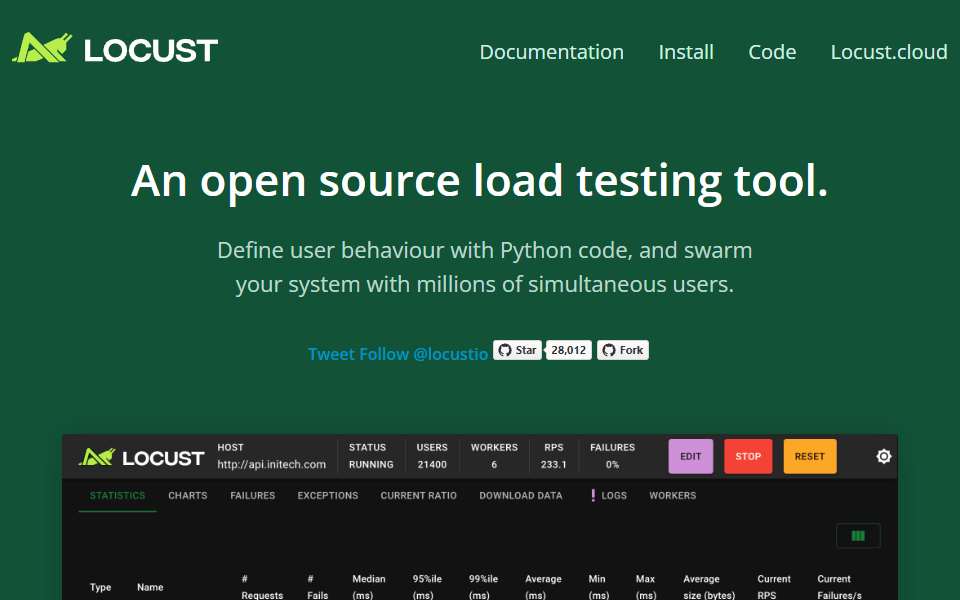Open the Workers tab
This screenshot has height=600, width=960.
[x=672, y=495]
